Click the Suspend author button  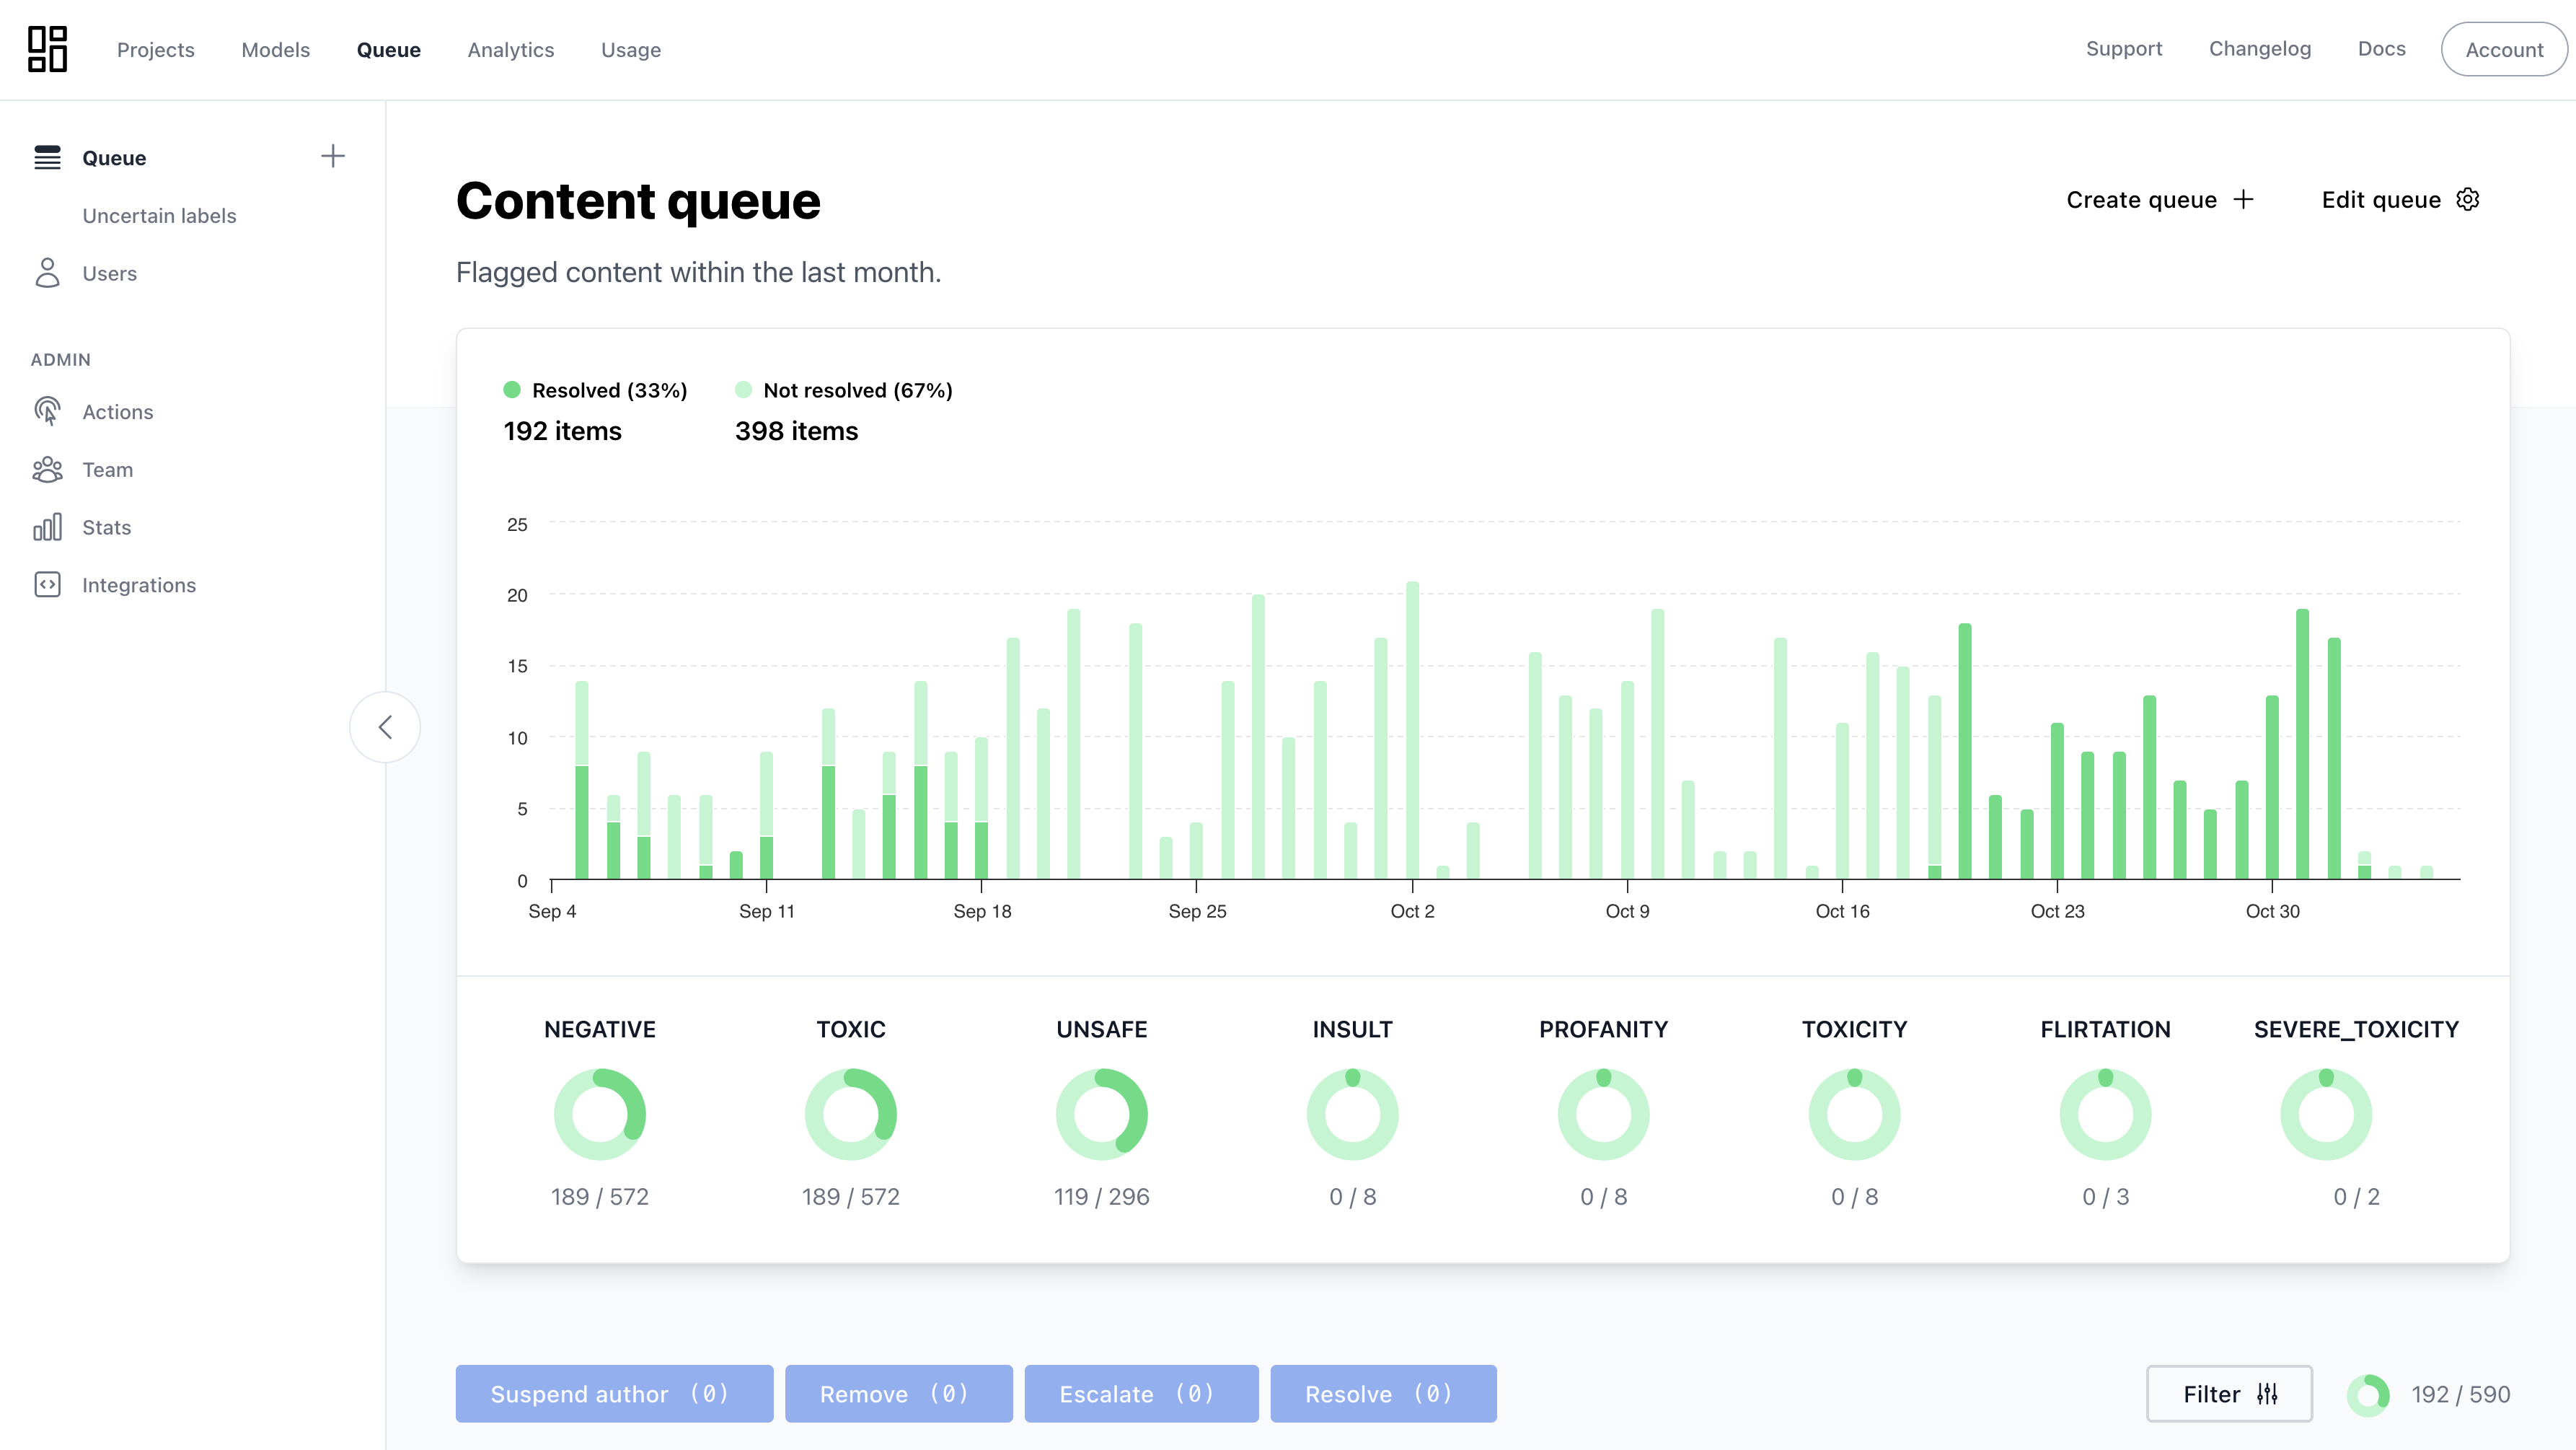coord(614,1393)
